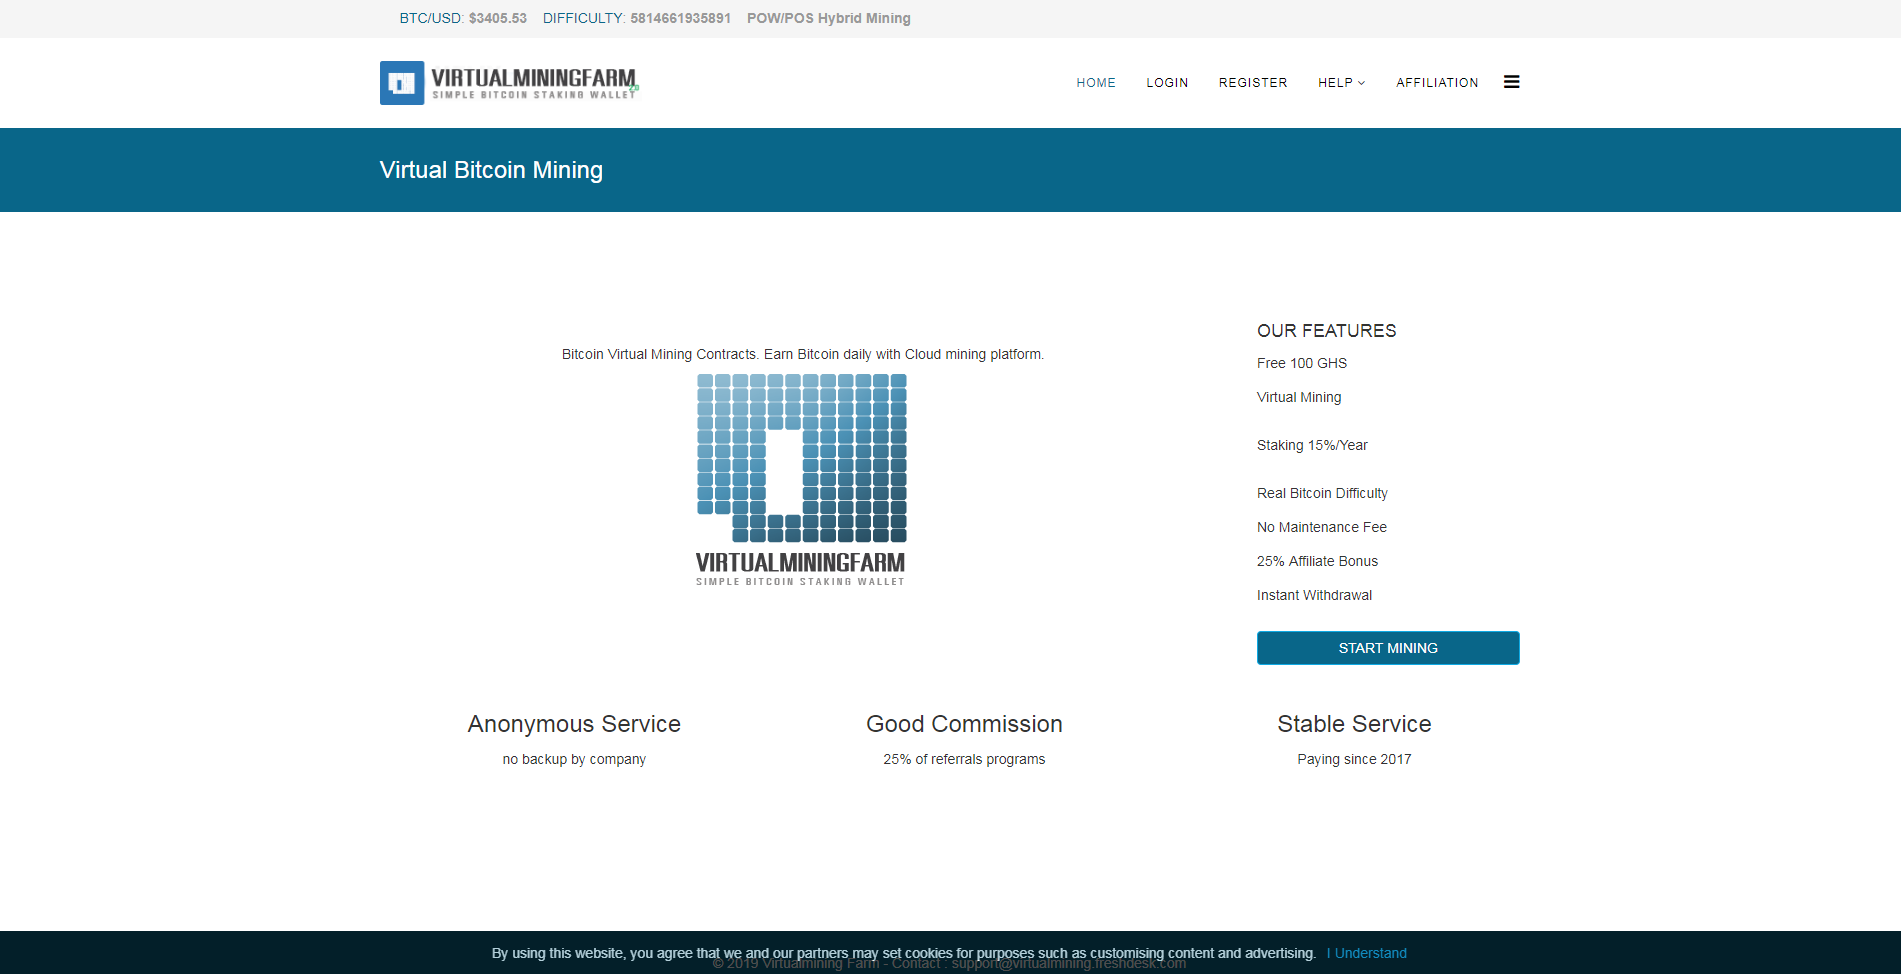Click '25% of referrals programs' text

pos(964,759)
